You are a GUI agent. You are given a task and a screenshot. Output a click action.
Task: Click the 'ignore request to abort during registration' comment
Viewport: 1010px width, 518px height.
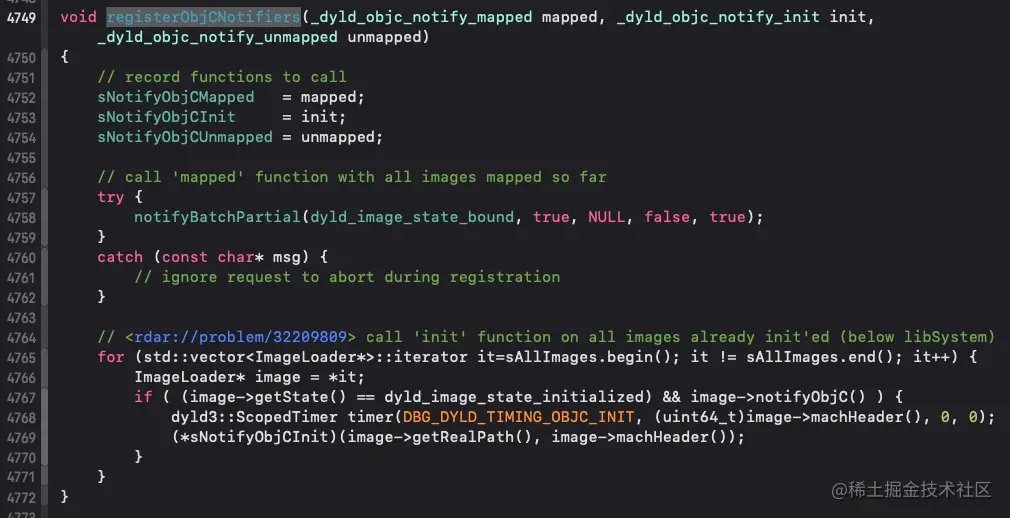[x=347, y=277]
